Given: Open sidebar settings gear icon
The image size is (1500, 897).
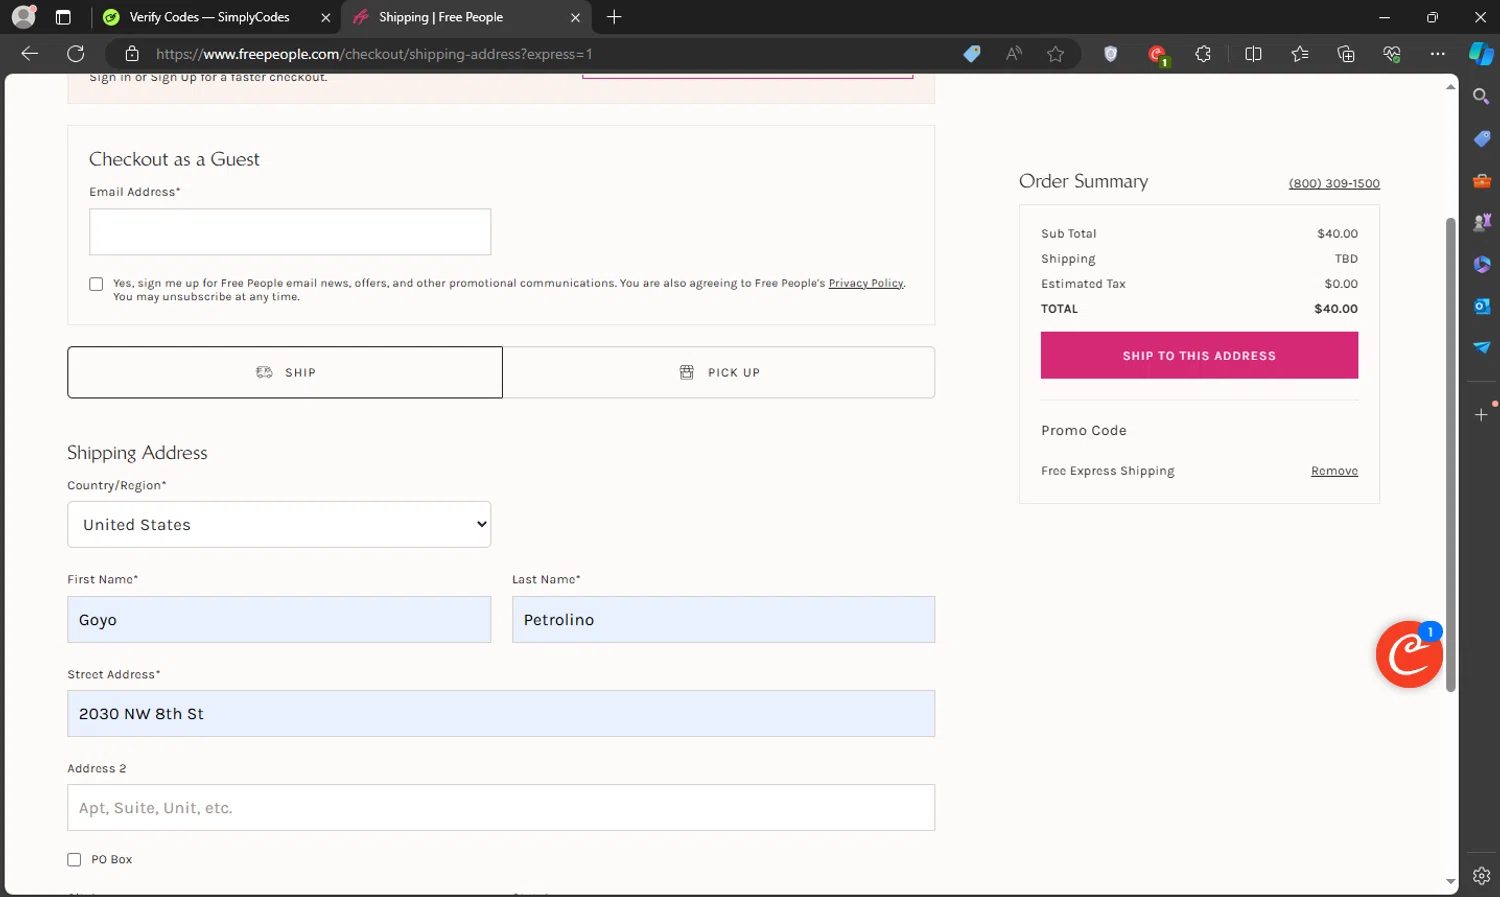Looking at the screenshot, I should coord(1482,876).
